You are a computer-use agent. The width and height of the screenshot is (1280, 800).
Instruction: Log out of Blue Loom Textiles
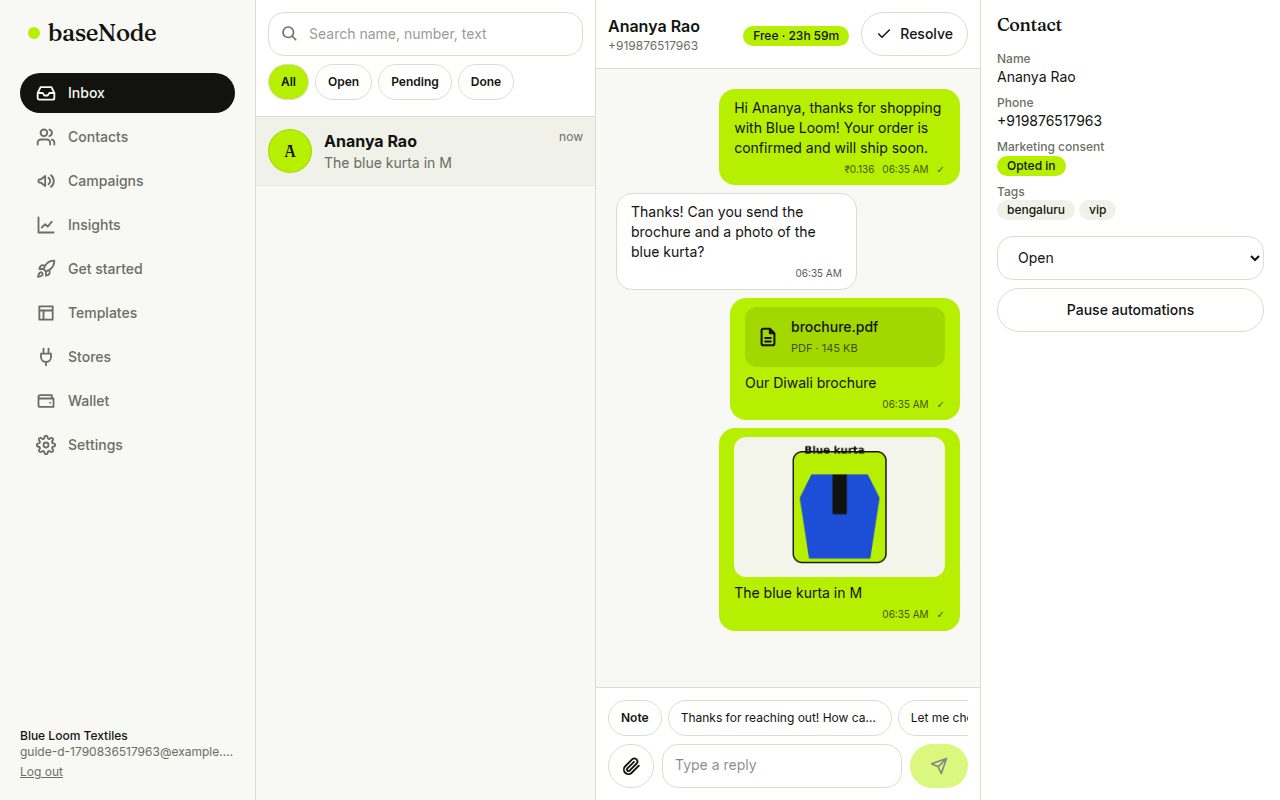[x=41, y=772]
